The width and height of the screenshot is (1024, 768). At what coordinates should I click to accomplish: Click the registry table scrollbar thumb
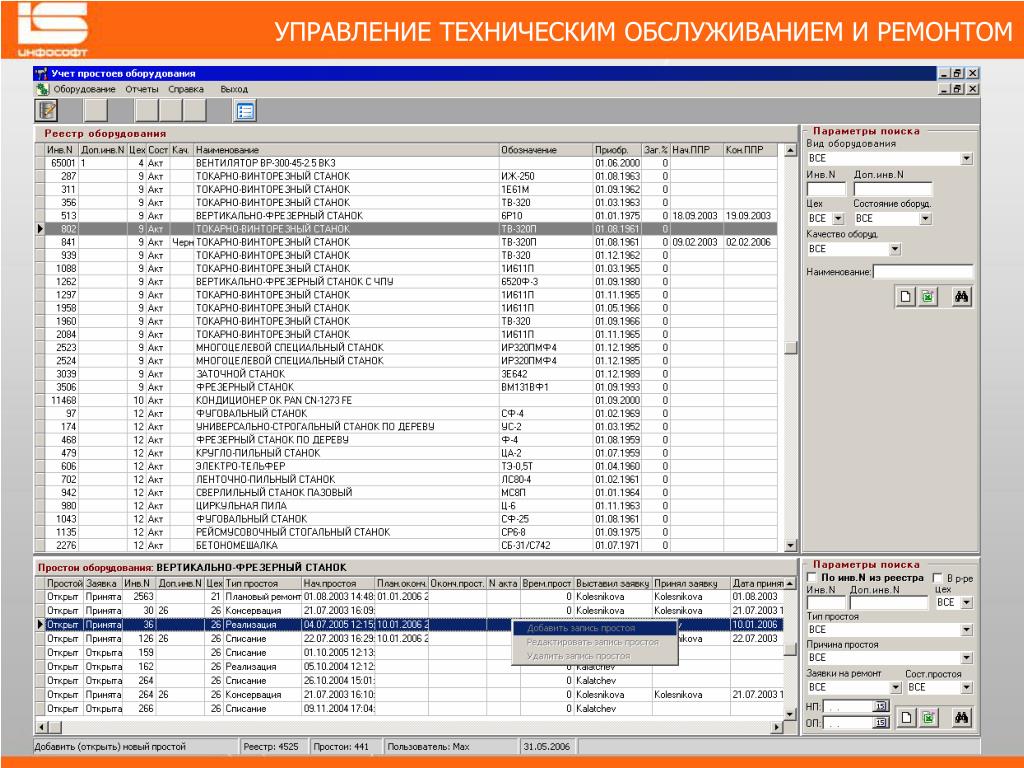pyautogui.click(x=791, y=347)
